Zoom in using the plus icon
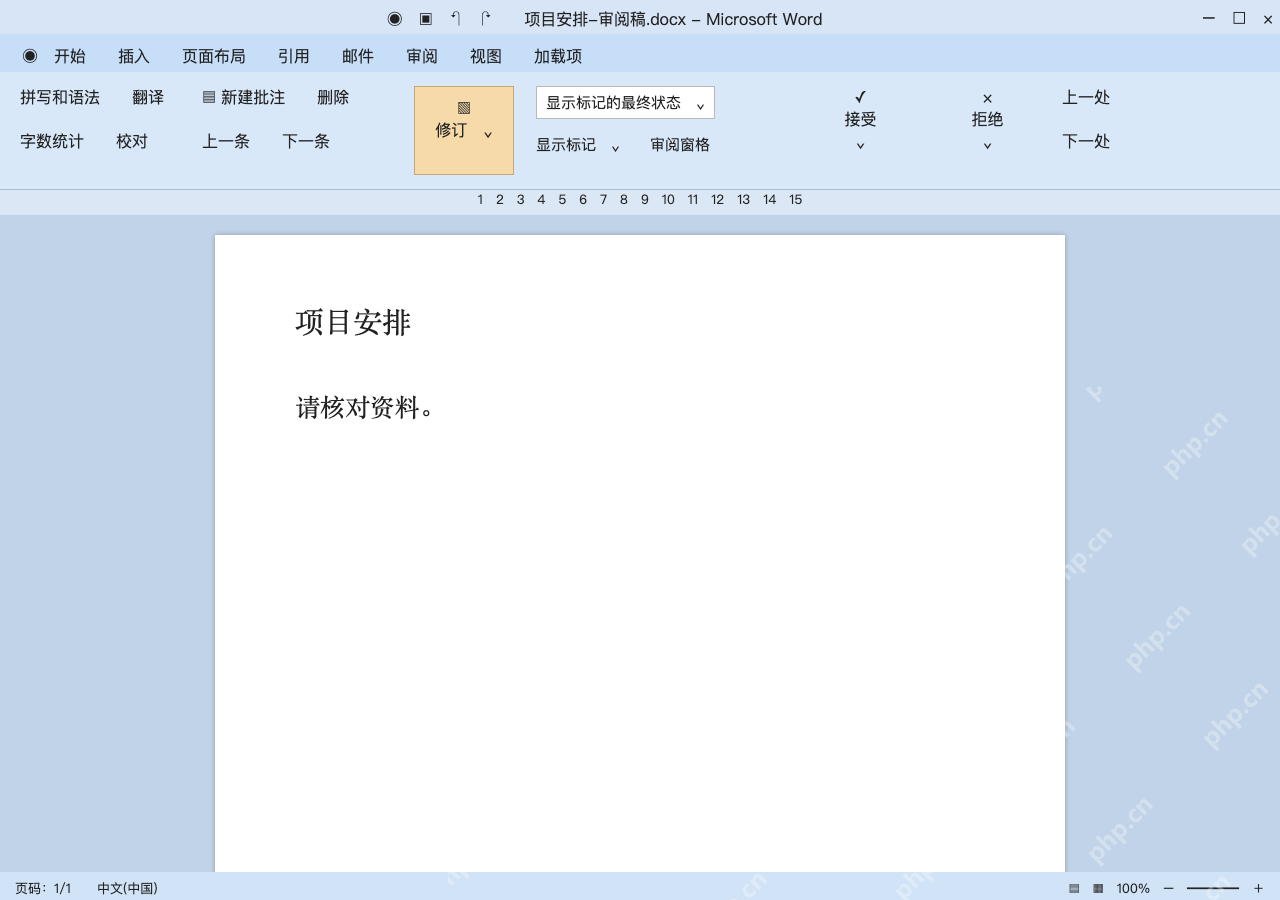Image resolution: width=1280 pixels, height=900 pixels. coord(1258,888)
